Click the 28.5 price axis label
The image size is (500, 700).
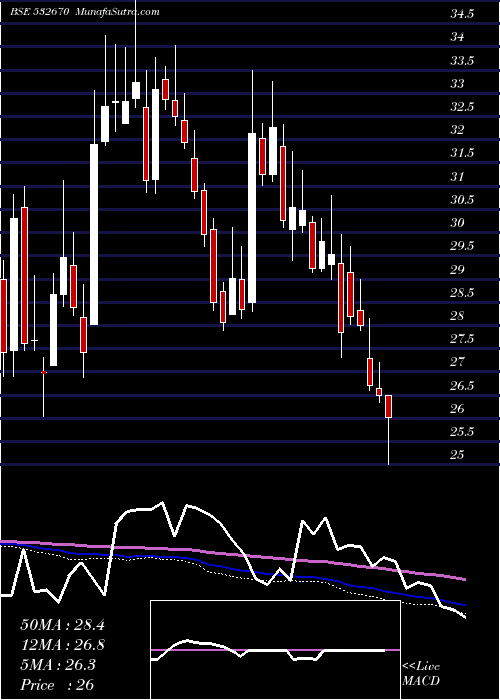pyautogui.click(x=462, y=292)
